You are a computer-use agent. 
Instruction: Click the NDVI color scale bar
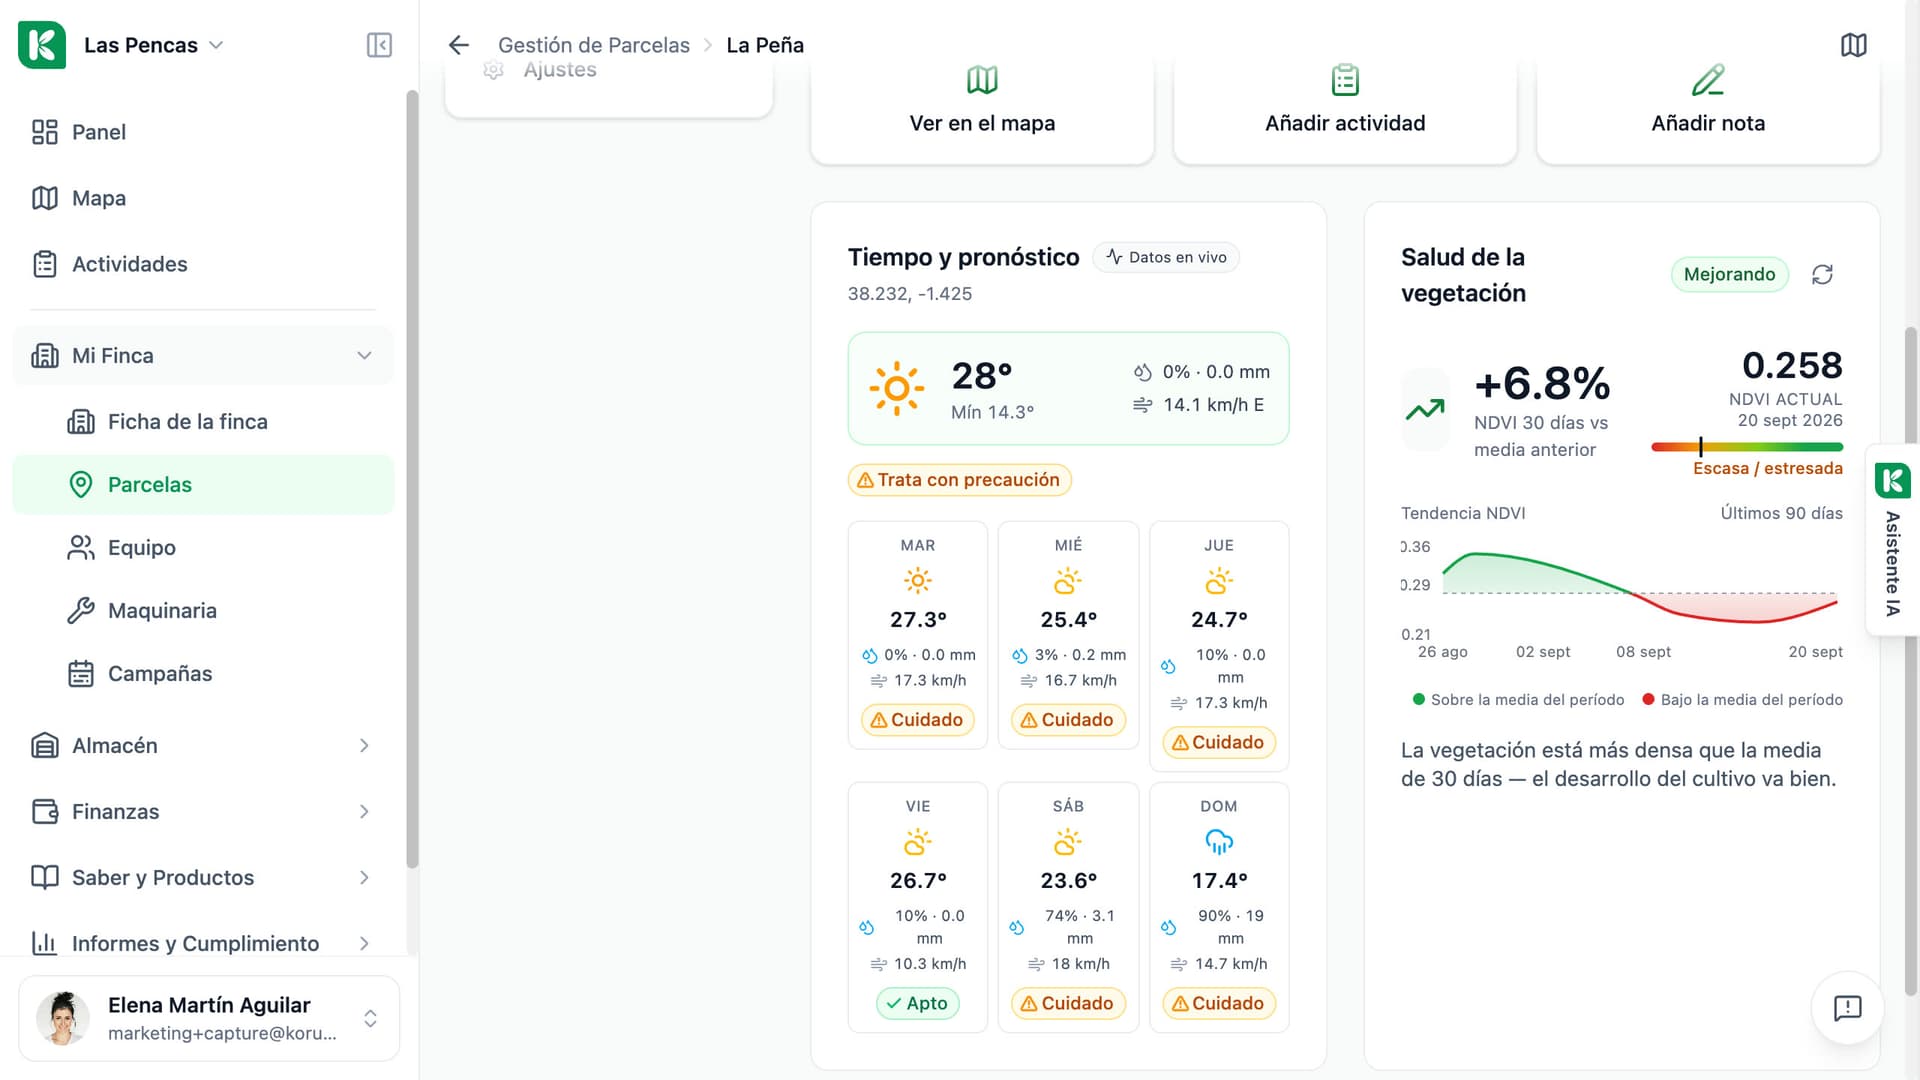pos(1746,447)
